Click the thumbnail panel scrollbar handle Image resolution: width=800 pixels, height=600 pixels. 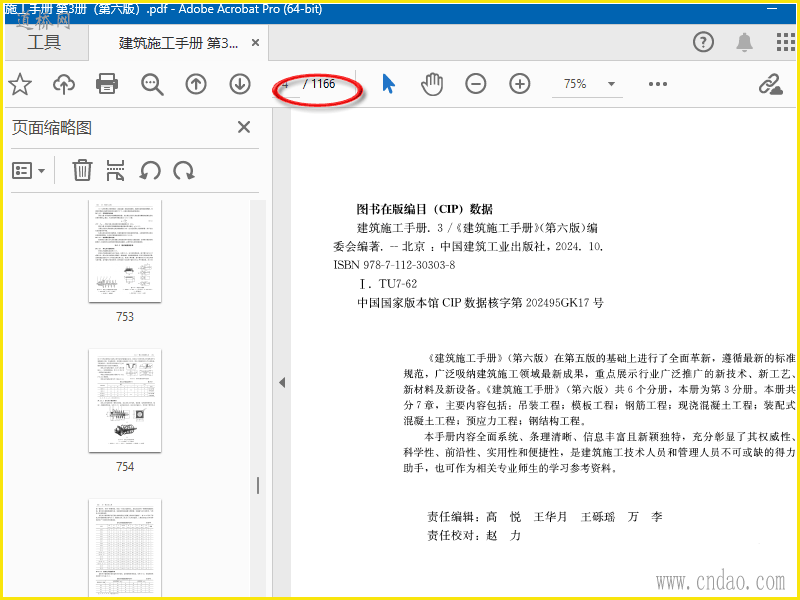point(258,485)
